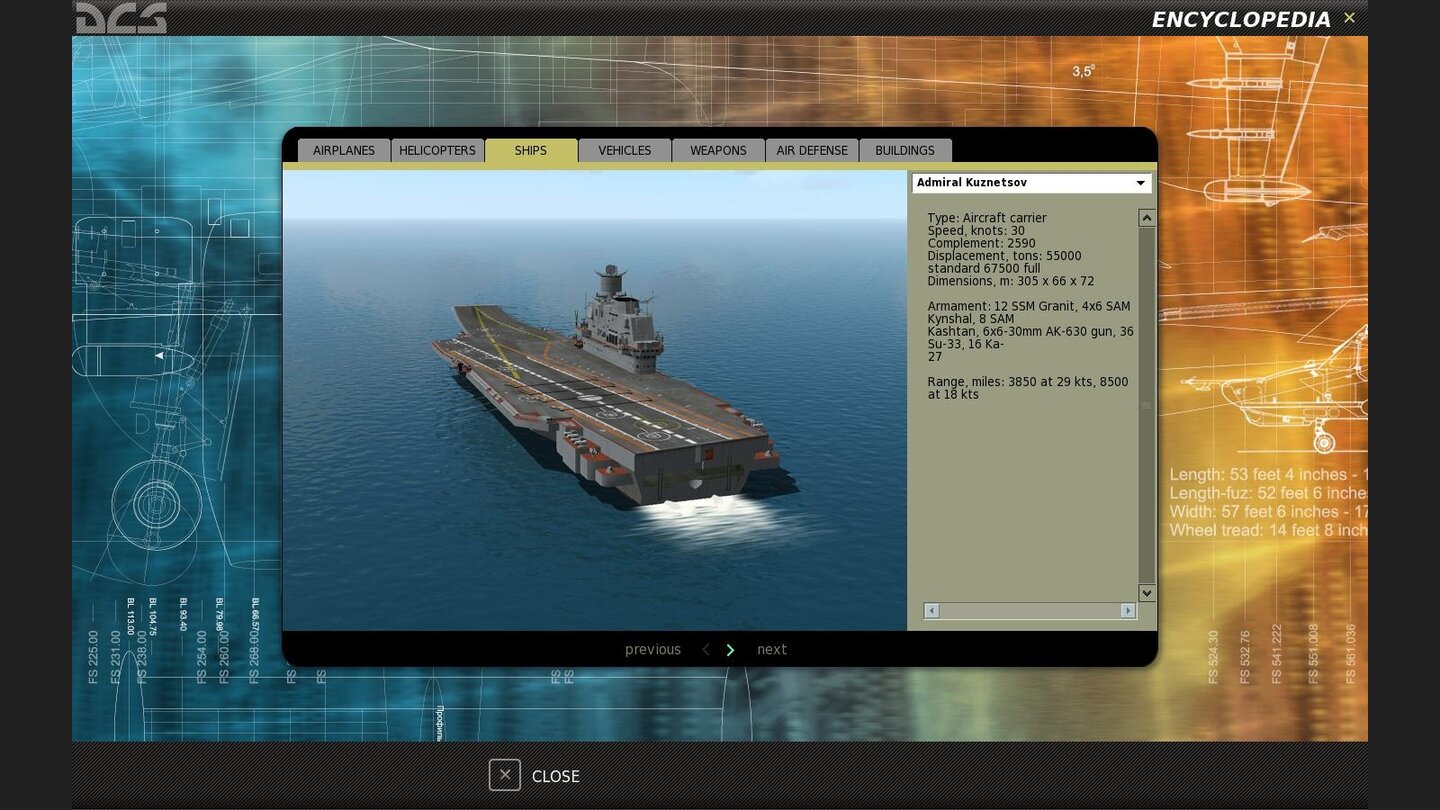Go to the Vehicles tab

625,151
